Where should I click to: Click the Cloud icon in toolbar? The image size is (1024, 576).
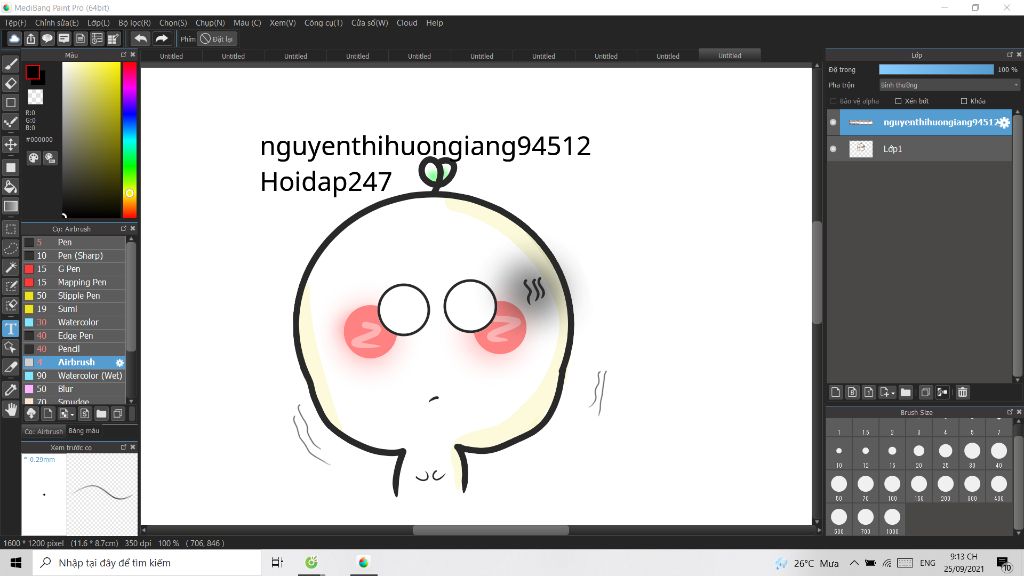pyautogui.click(x=14, y=39)
